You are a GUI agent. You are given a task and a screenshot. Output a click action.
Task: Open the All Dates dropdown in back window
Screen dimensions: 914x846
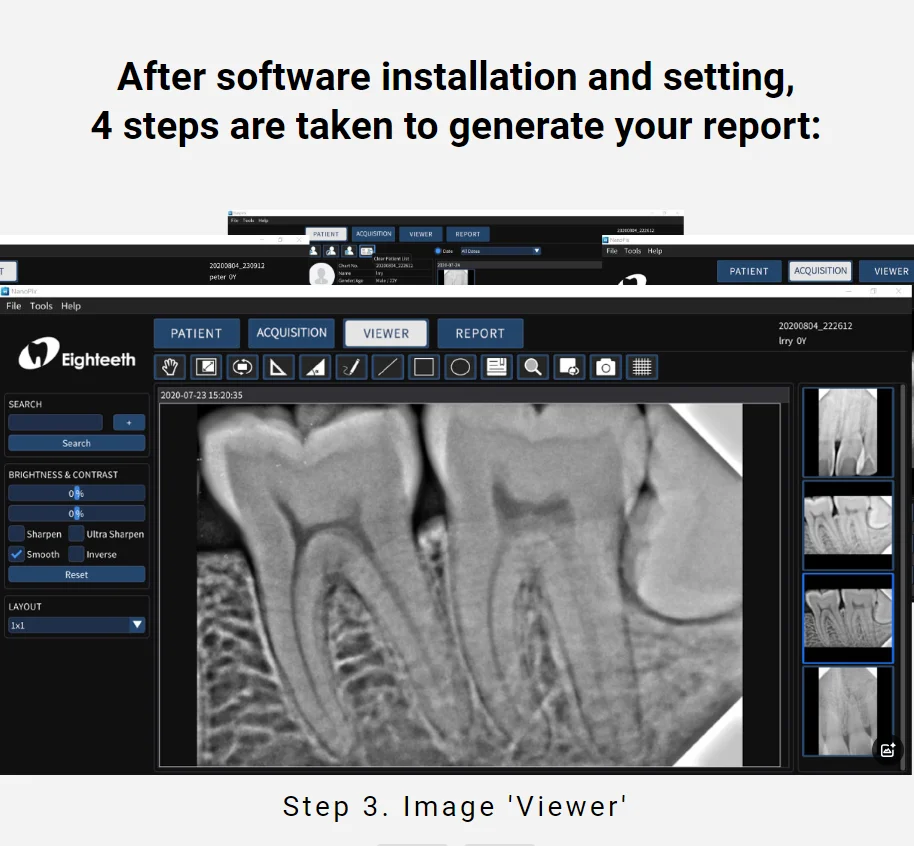tap(500, 251)
